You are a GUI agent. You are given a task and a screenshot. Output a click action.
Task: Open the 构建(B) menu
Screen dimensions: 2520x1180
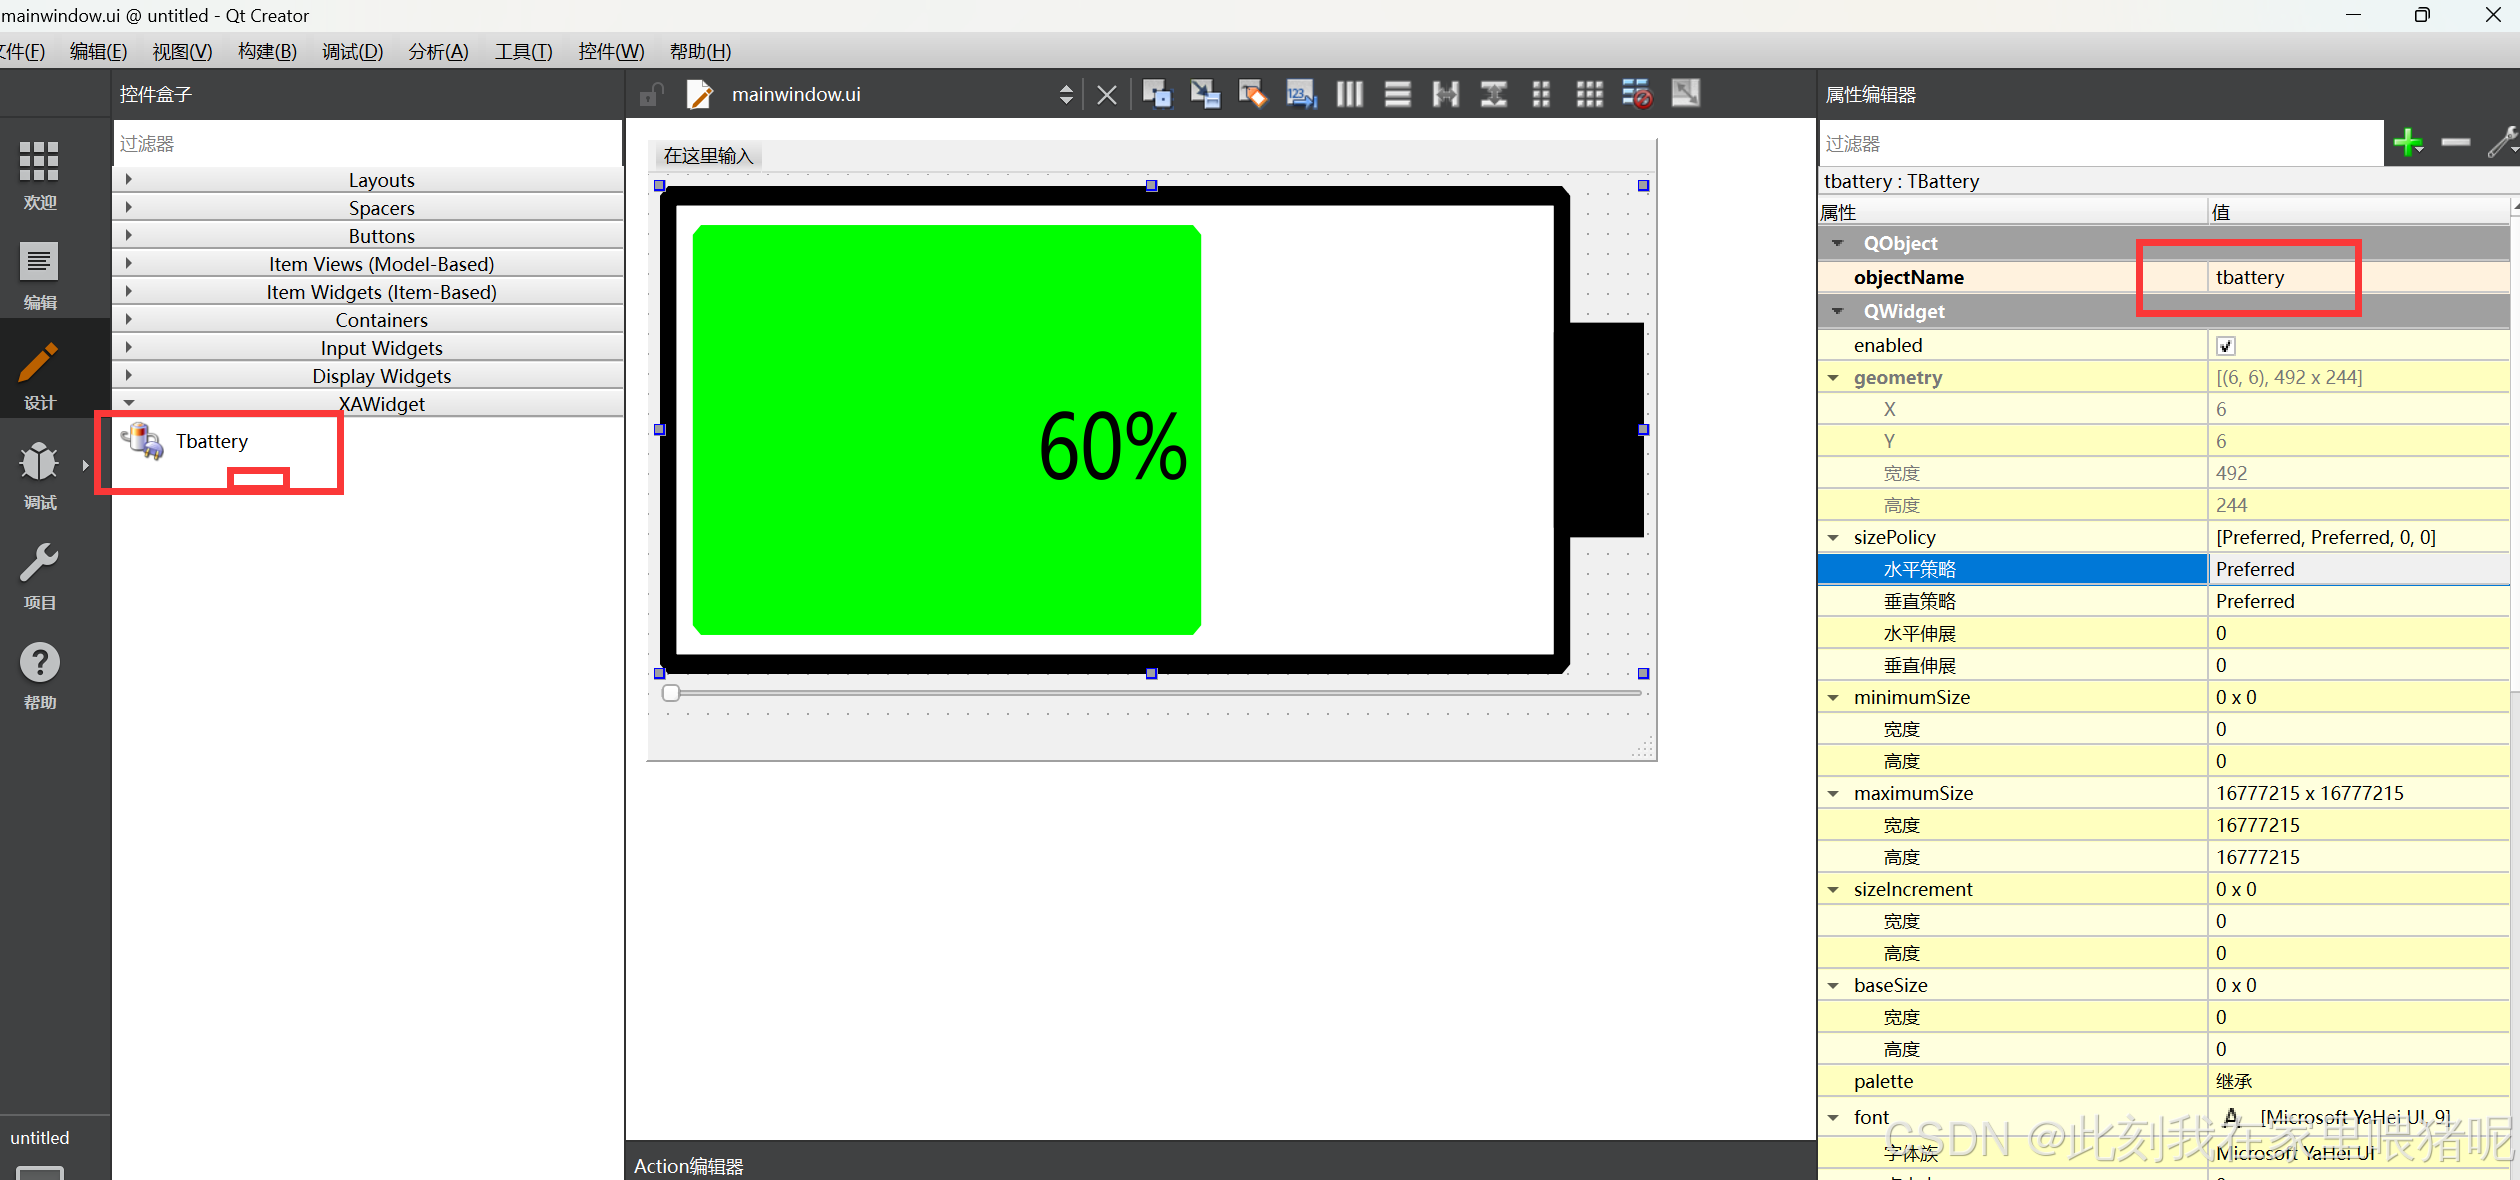[267, 51]
